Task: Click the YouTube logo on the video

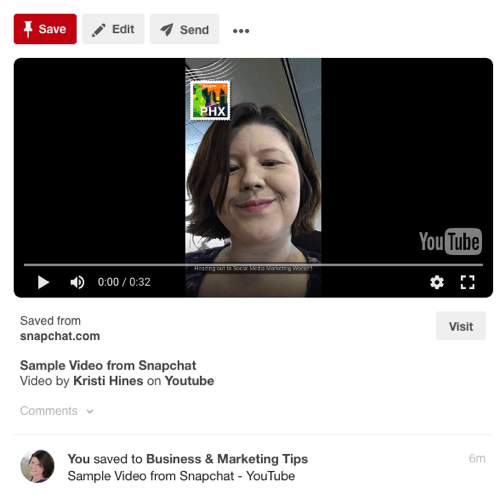Action: click(450, 241)
